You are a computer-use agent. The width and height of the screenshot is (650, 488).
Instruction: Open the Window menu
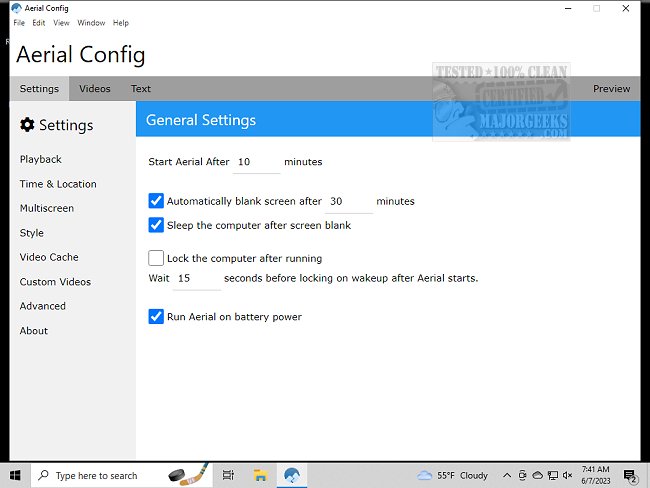91,23
